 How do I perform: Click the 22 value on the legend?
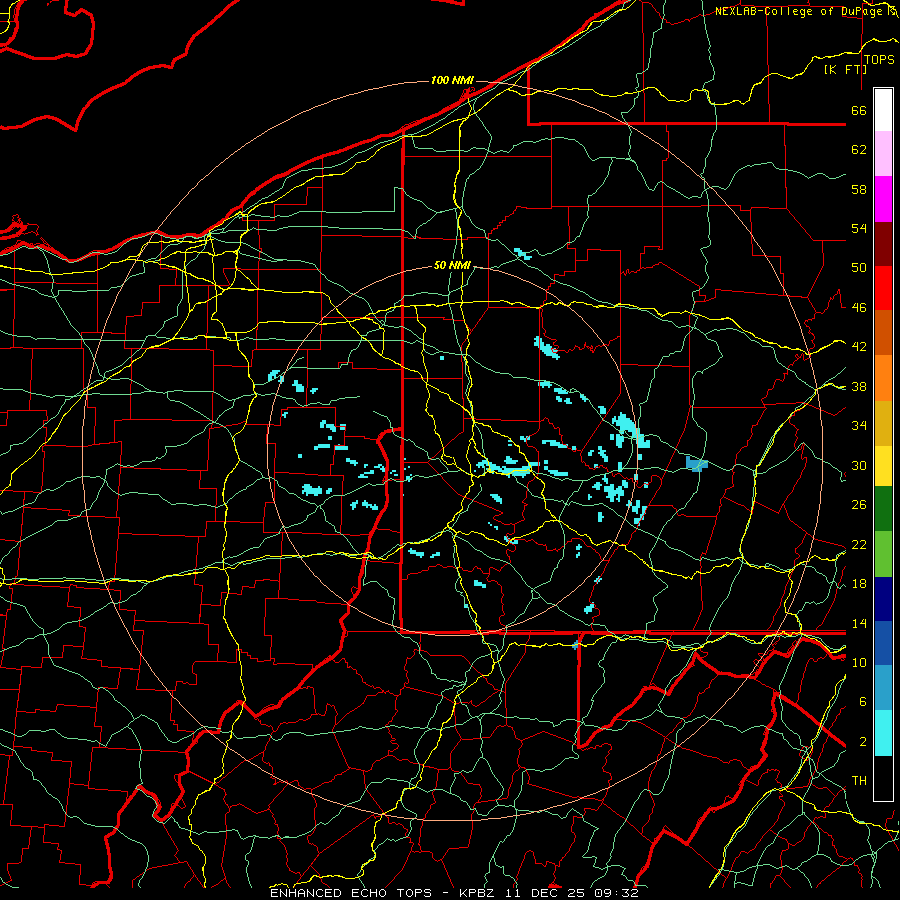(859, 545)
